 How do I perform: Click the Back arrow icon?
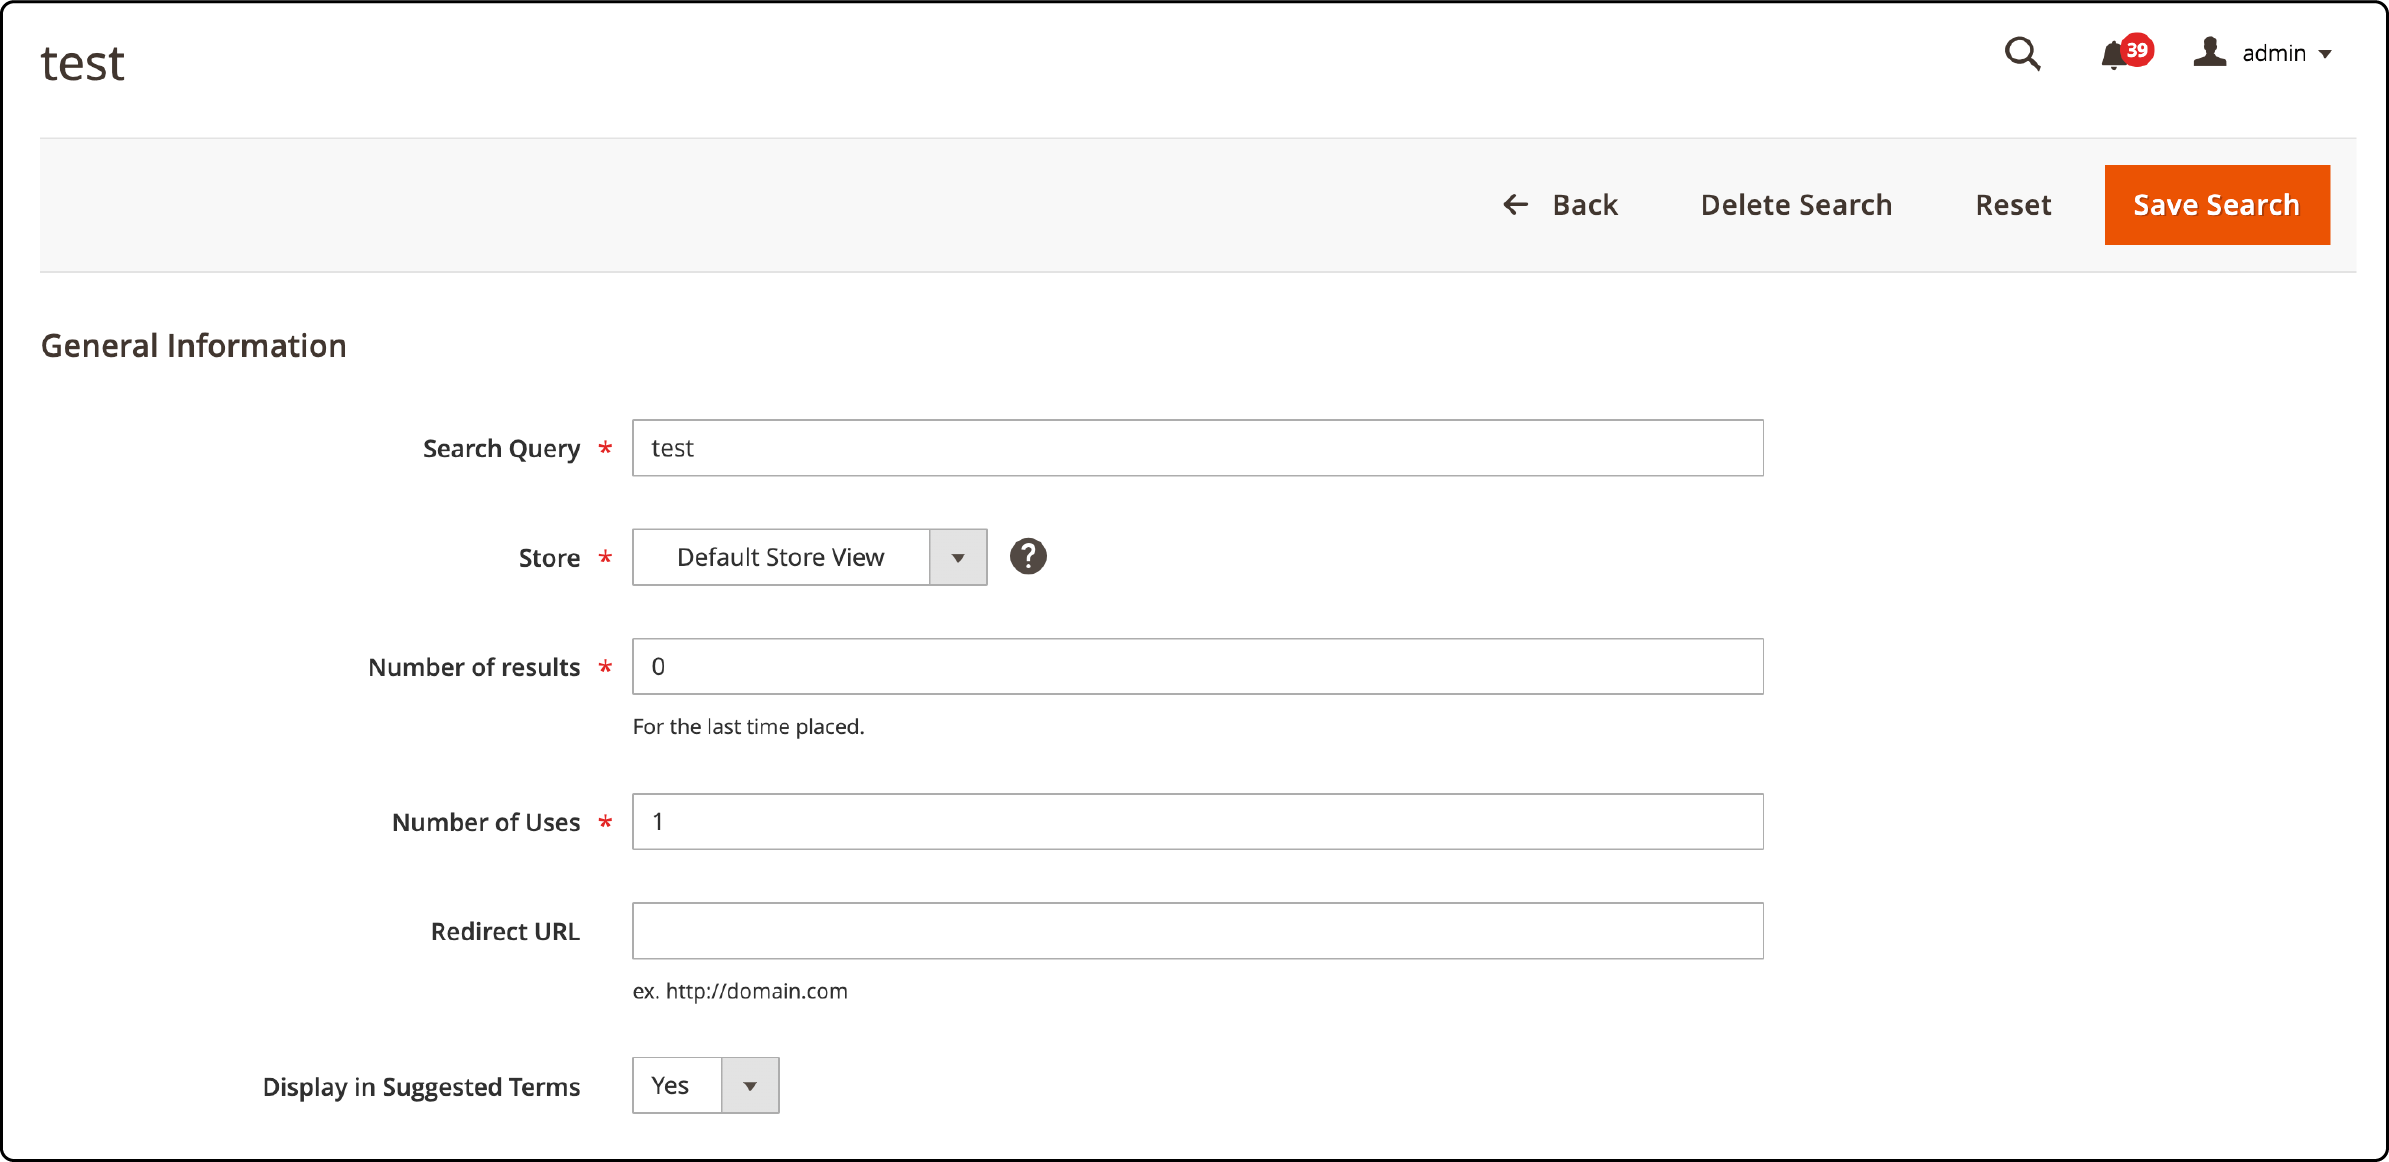point(1513,204)
